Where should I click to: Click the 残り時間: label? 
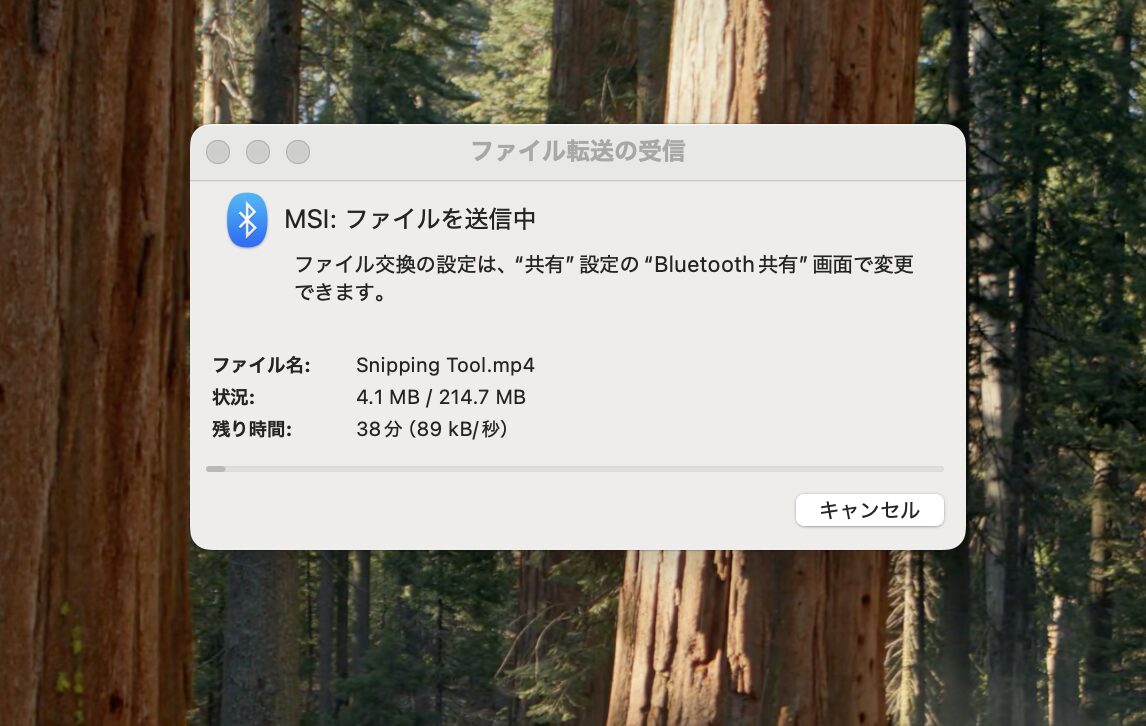point(251,429)
